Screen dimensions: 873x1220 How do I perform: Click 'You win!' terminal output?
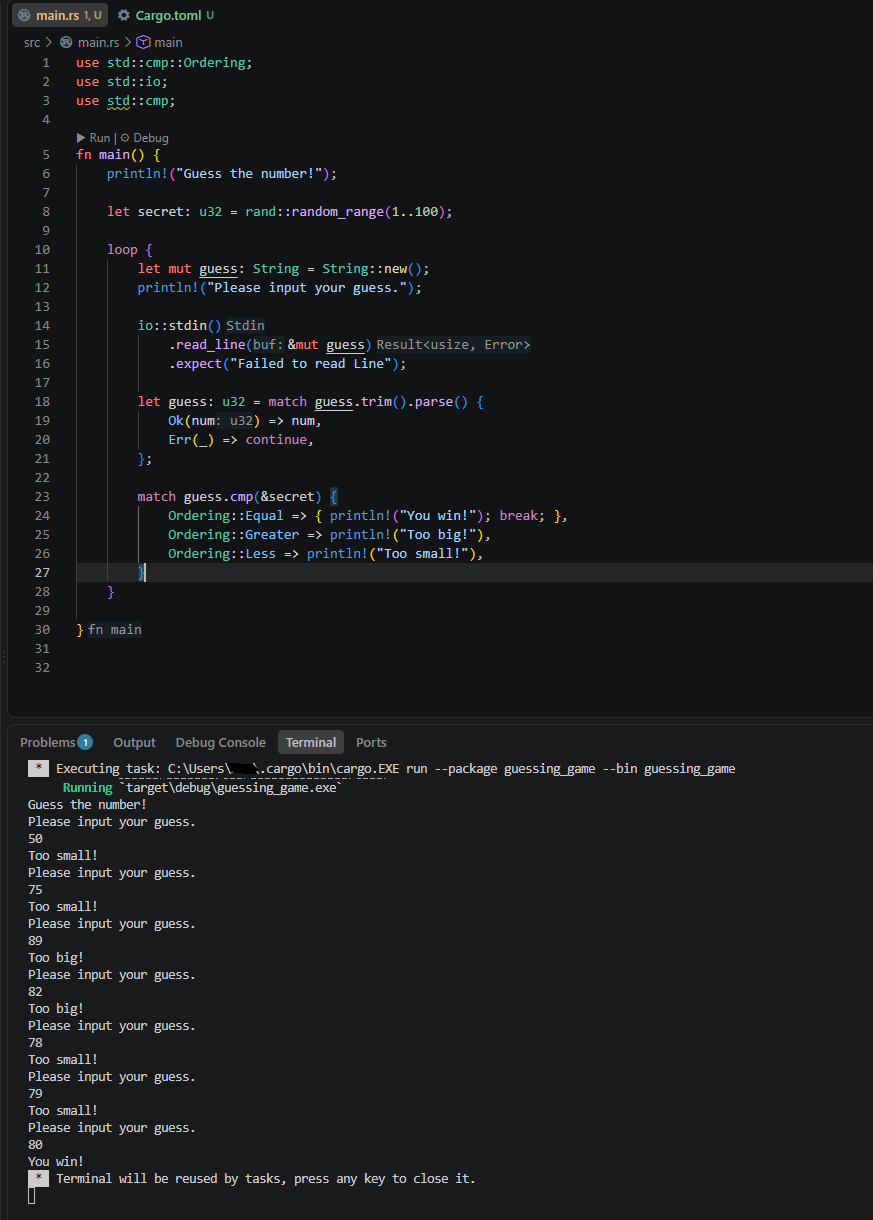click(x=56, y=1162)
